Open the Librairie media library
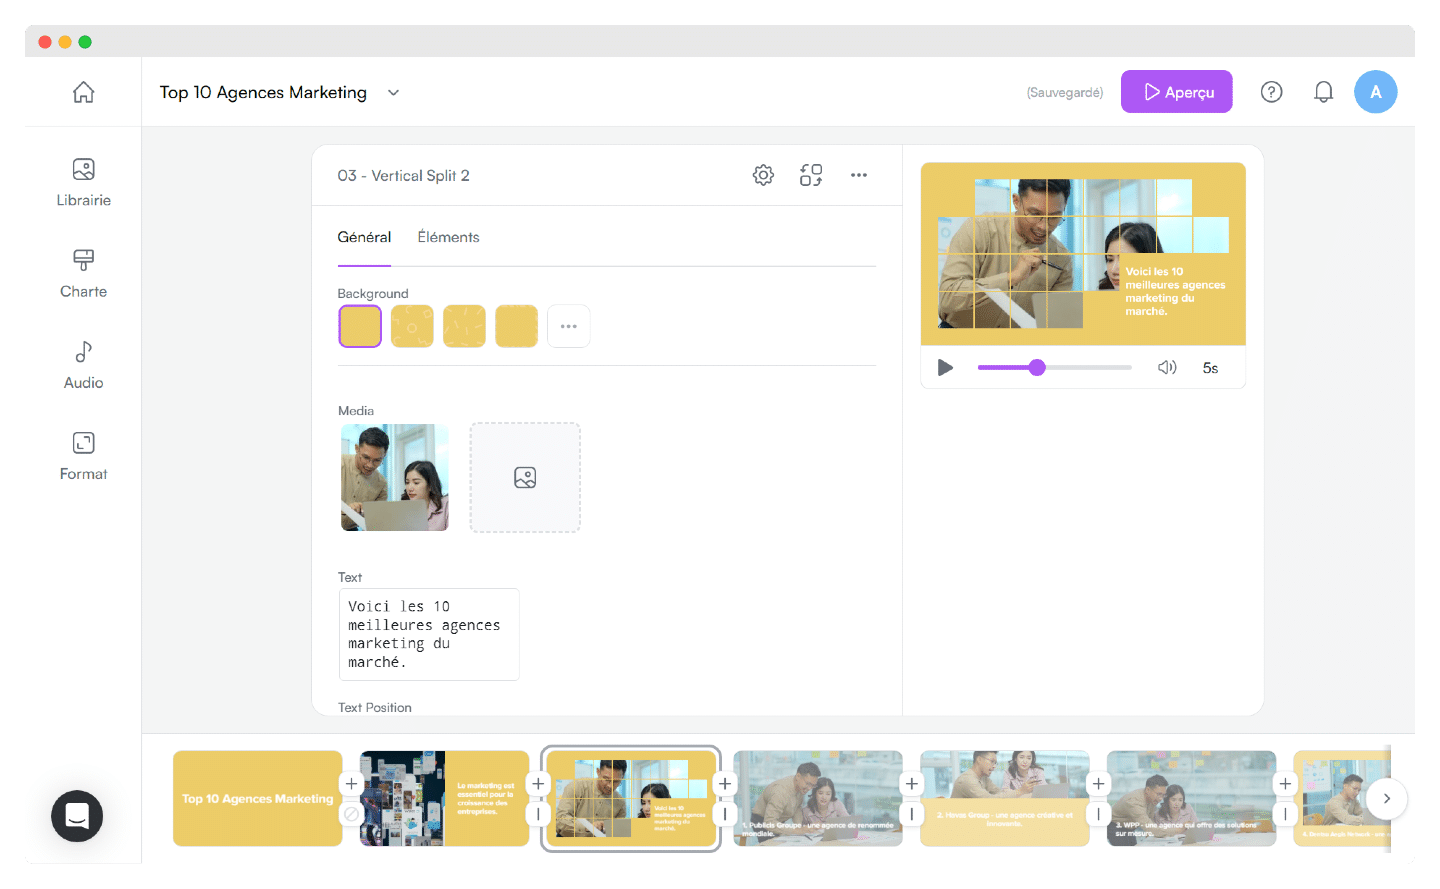 84,183
